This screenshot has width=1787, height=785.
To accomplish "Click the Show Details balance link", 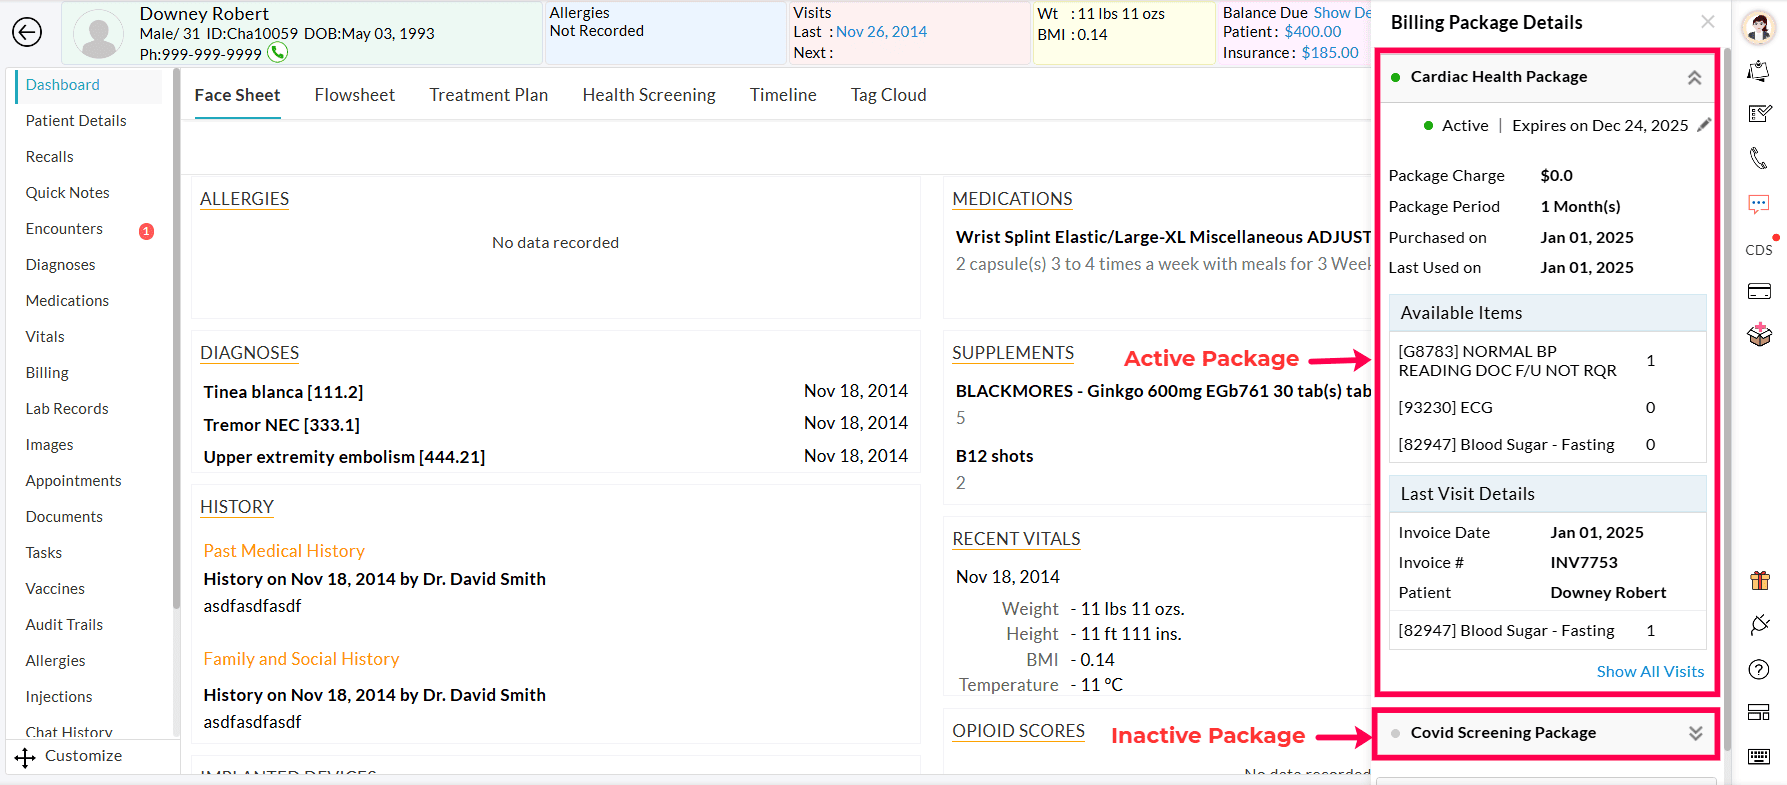I will point(1342,13).
